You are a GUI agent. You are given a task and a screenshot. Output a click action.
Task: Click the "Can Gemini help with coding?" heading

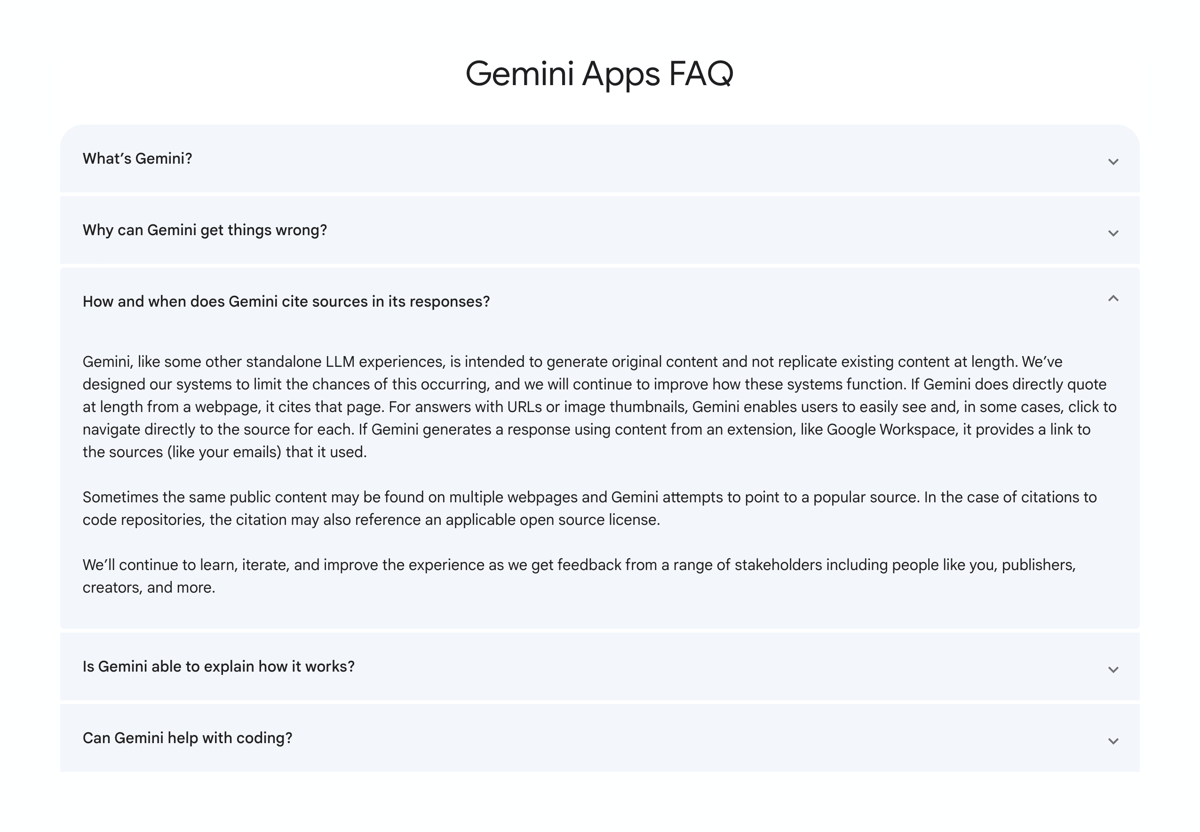[187, 738]
